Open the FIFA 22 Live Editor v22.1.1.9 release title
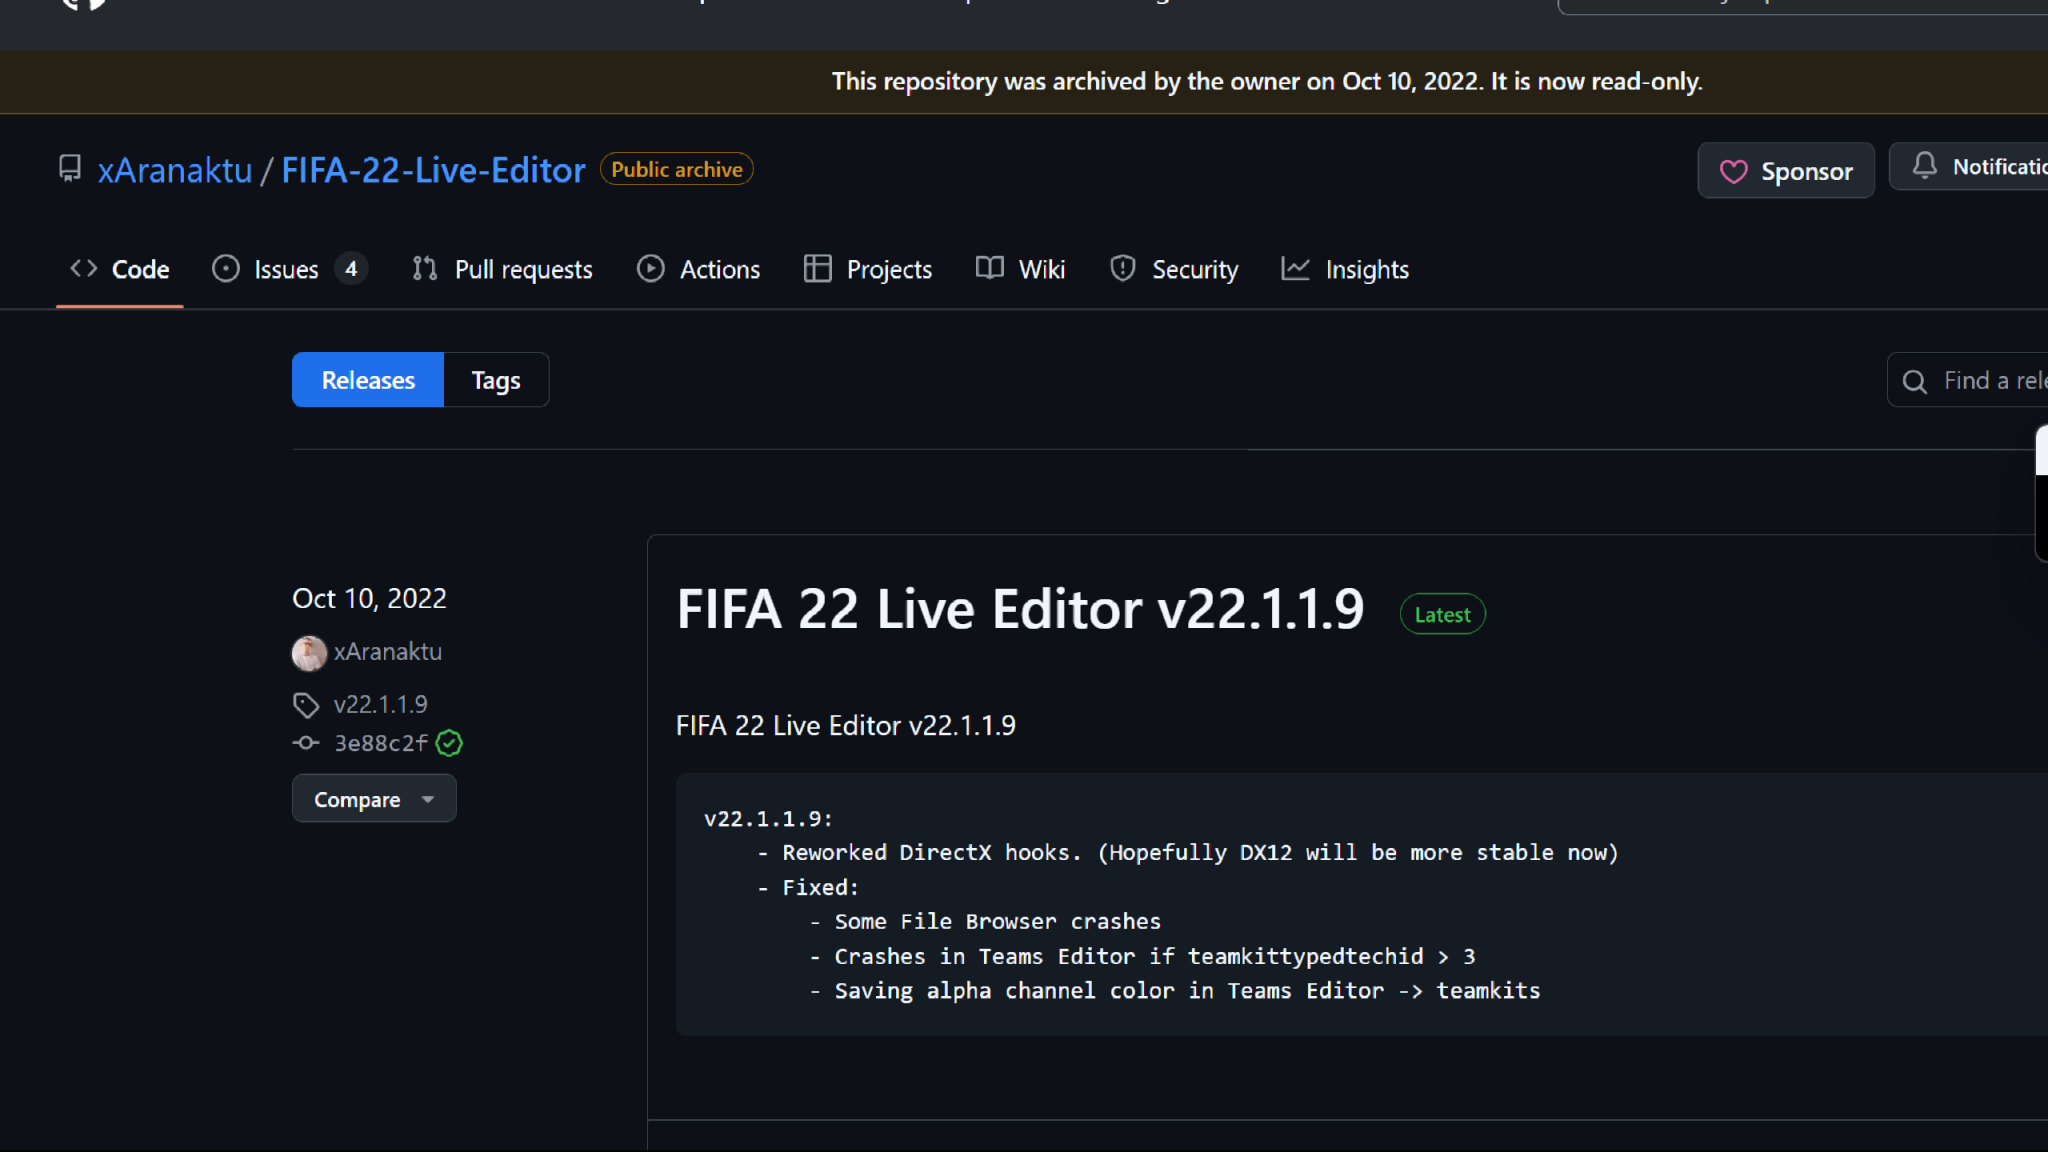Screen dimensions: 2048x1152 (1020, 609)
